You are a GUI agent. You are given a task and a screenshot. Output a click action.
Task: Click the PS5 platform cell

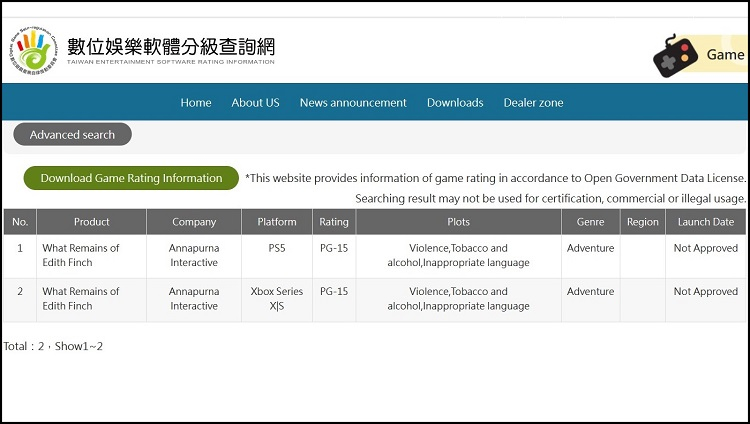[277, 248]
